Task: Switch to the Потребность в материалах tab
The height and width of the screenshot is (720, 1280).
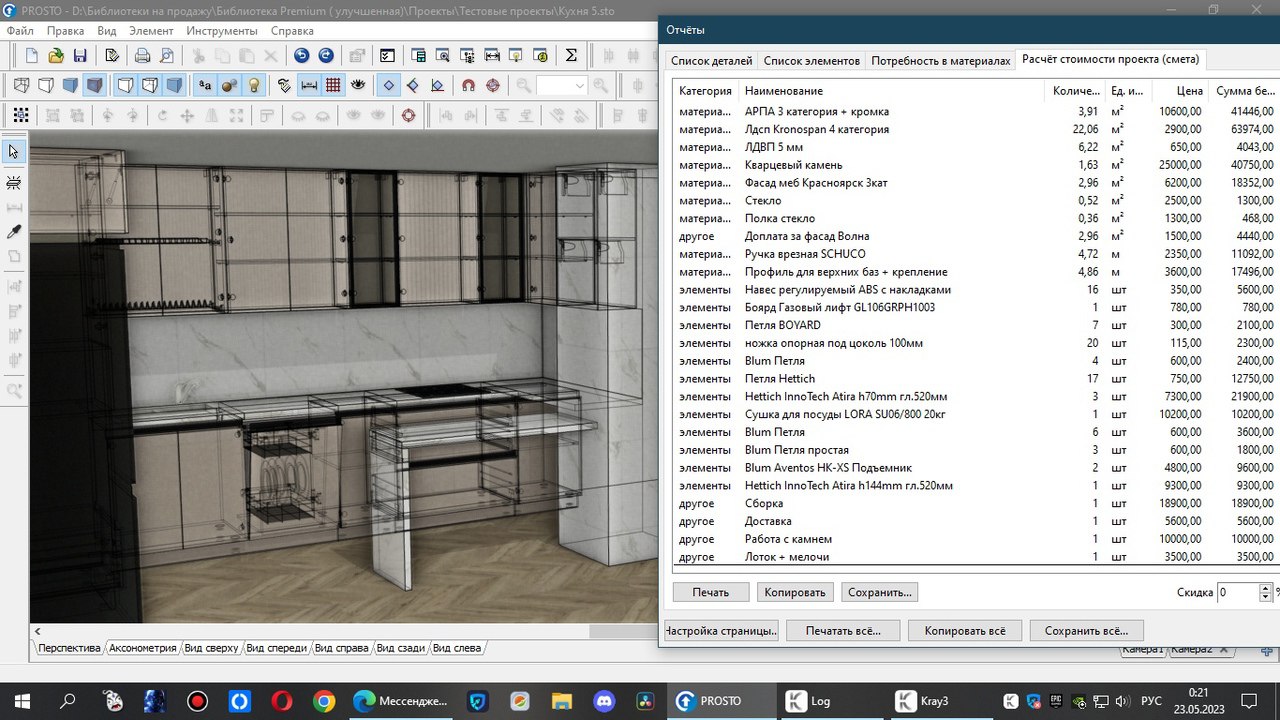Action: (x=939, y=60)
